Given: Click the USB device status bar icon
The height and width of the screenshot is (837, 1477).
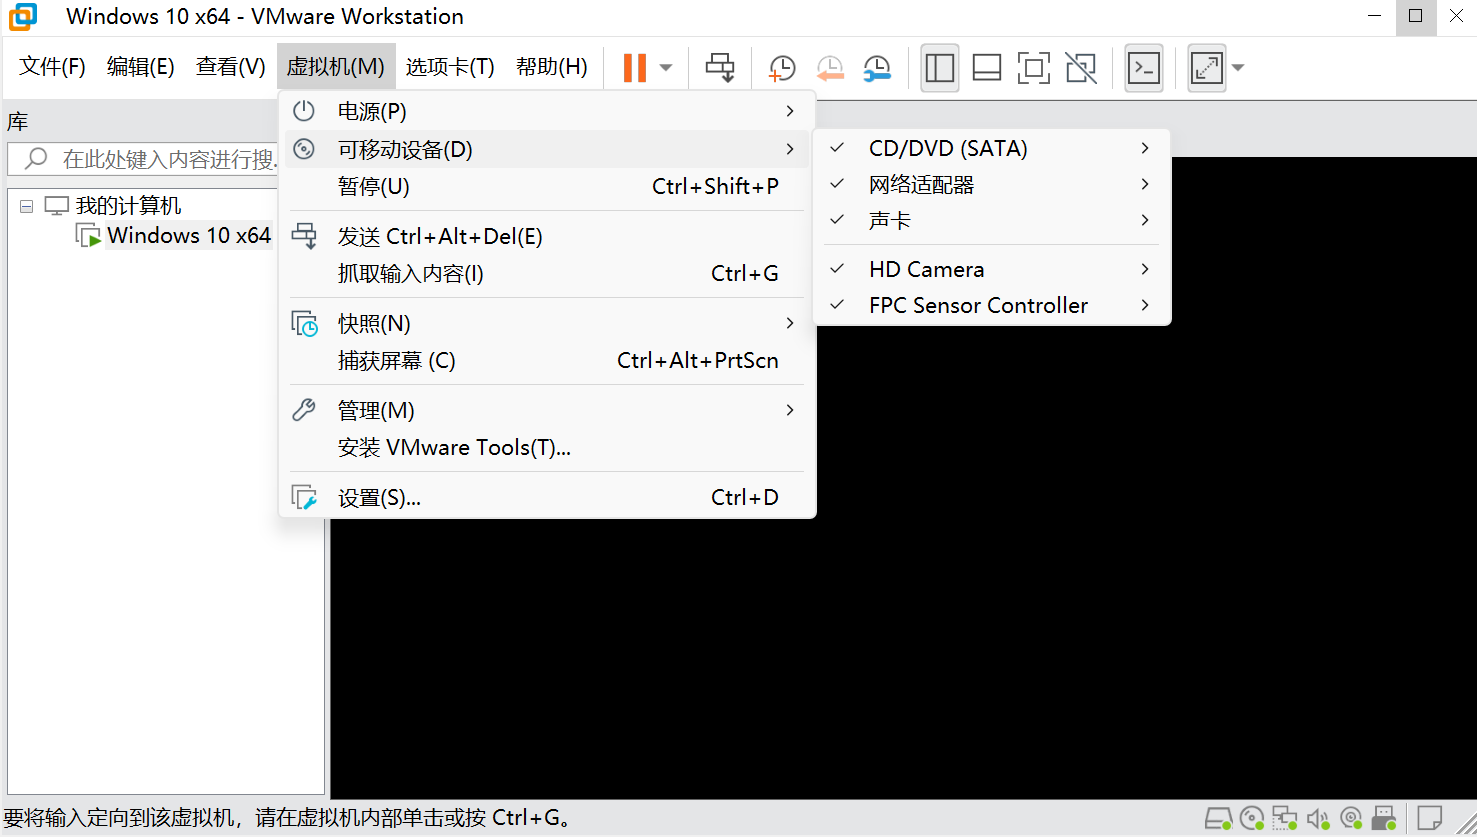Looking at the screenshot, I should [x=1384, y=819].
